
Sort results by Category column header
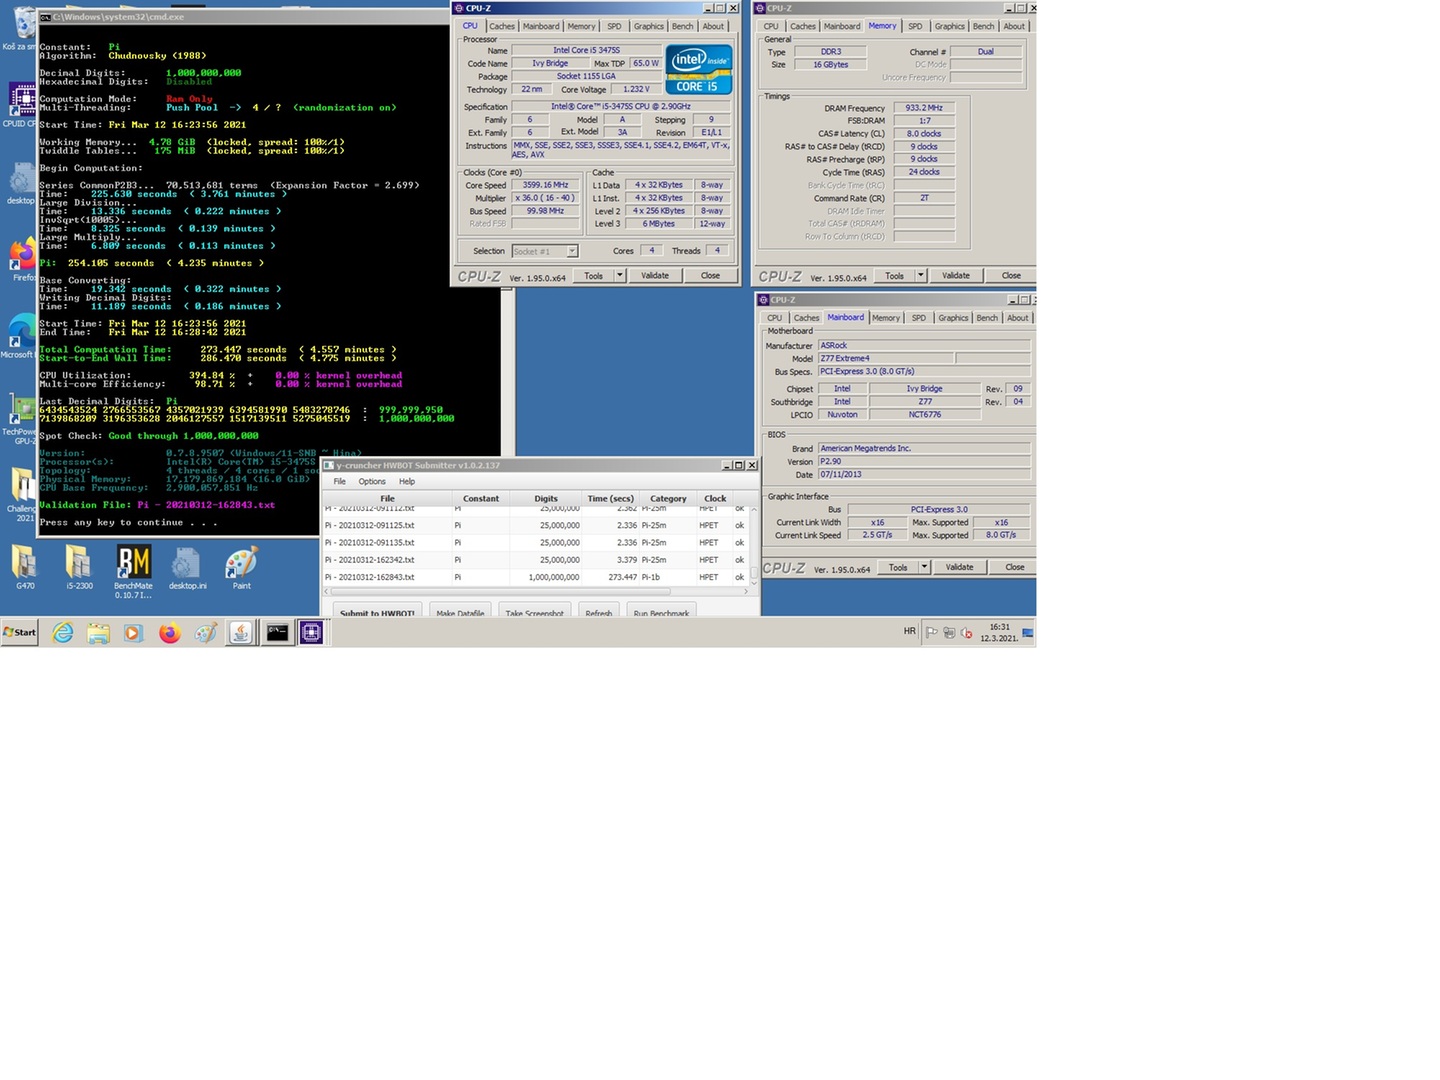(668, 498)
